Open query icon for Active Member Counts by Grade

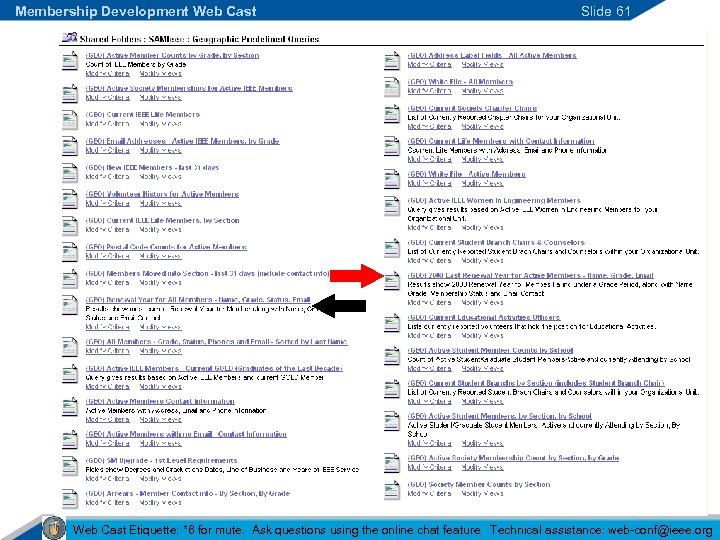70,61
